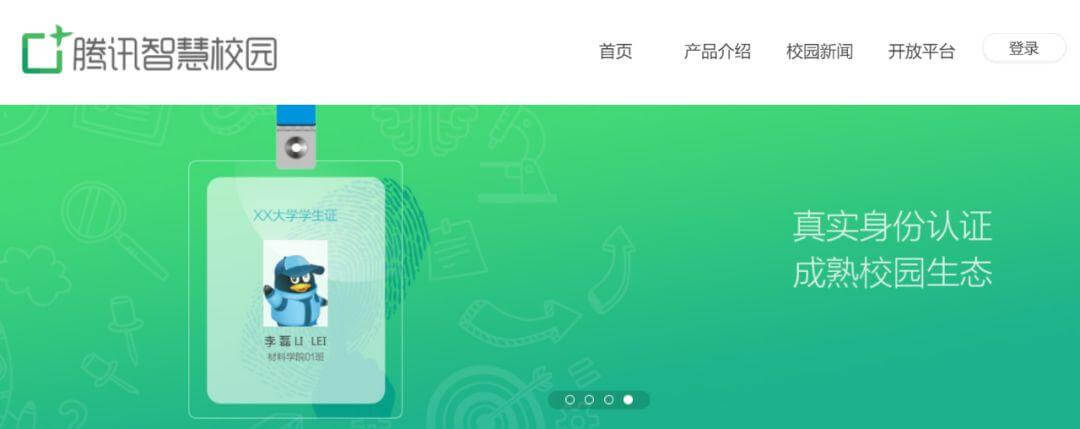Click the 材料学院01班 class label
The image size is (1080, 429).
(x=295, y=357)
